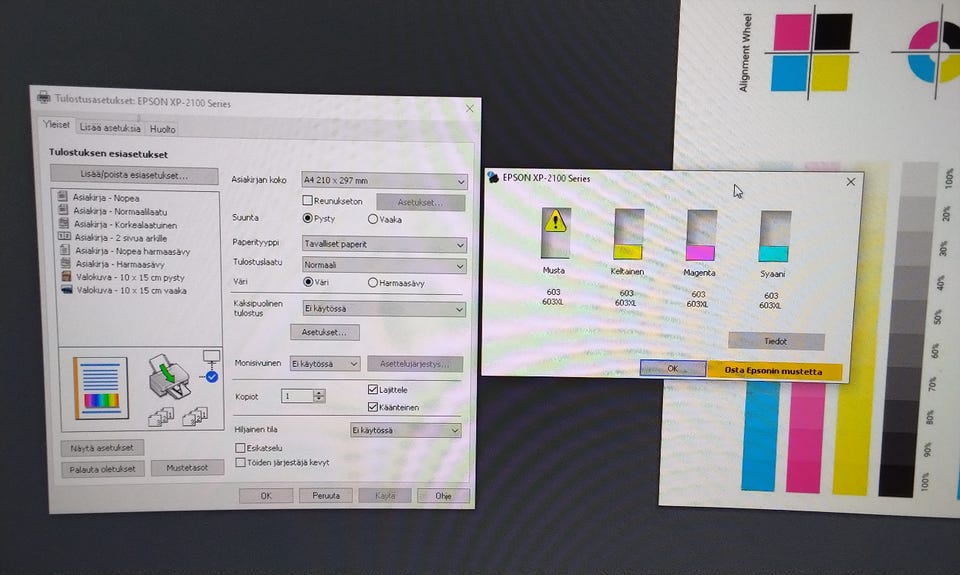
Task: Select Valokuva - 10 x 15 cm pysty preset
Action: point(123,277)
